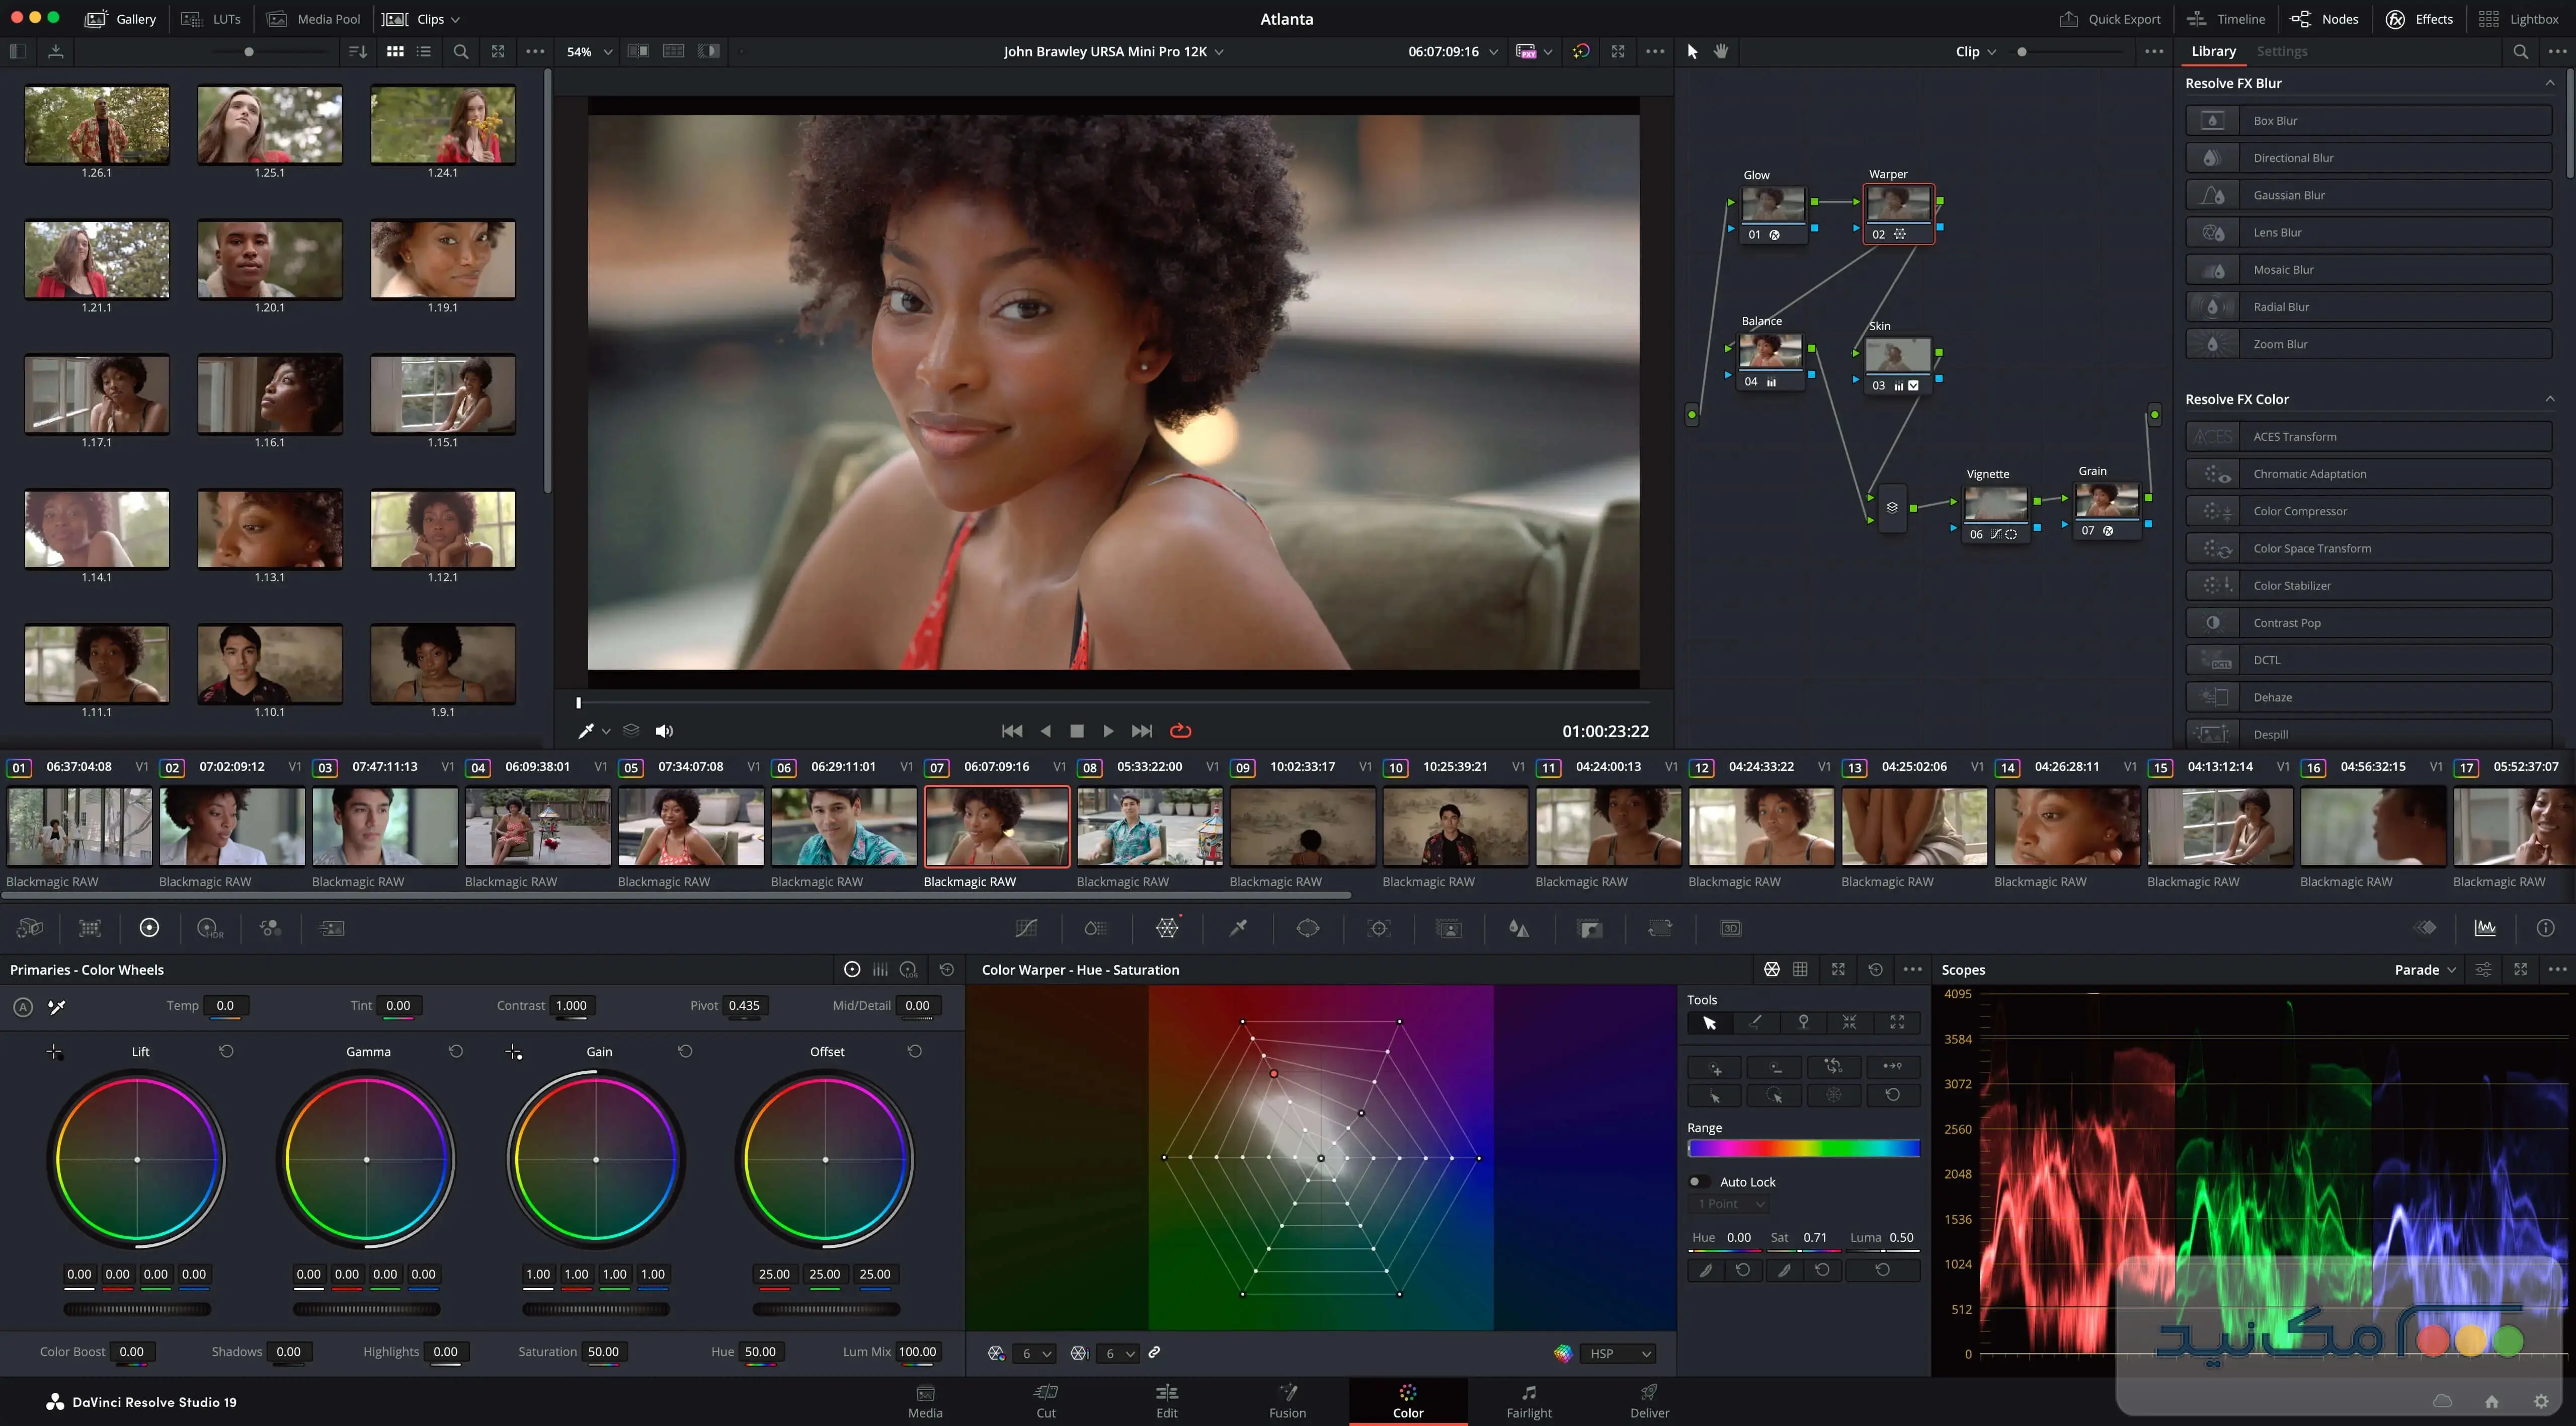This screenshot has height=1426, width=2576.
Task: Open the HSP color space dropdown
Action: [x=1617, y=1353]
